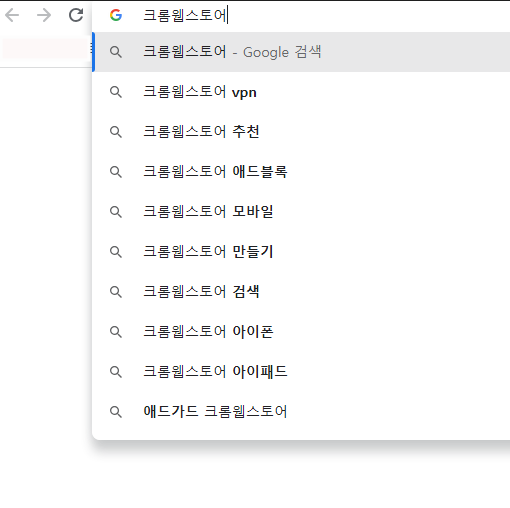Select the 크롬웹스토어 검색 suggestion
Viewport: 510px width, 508px height.
click(301, 292)
